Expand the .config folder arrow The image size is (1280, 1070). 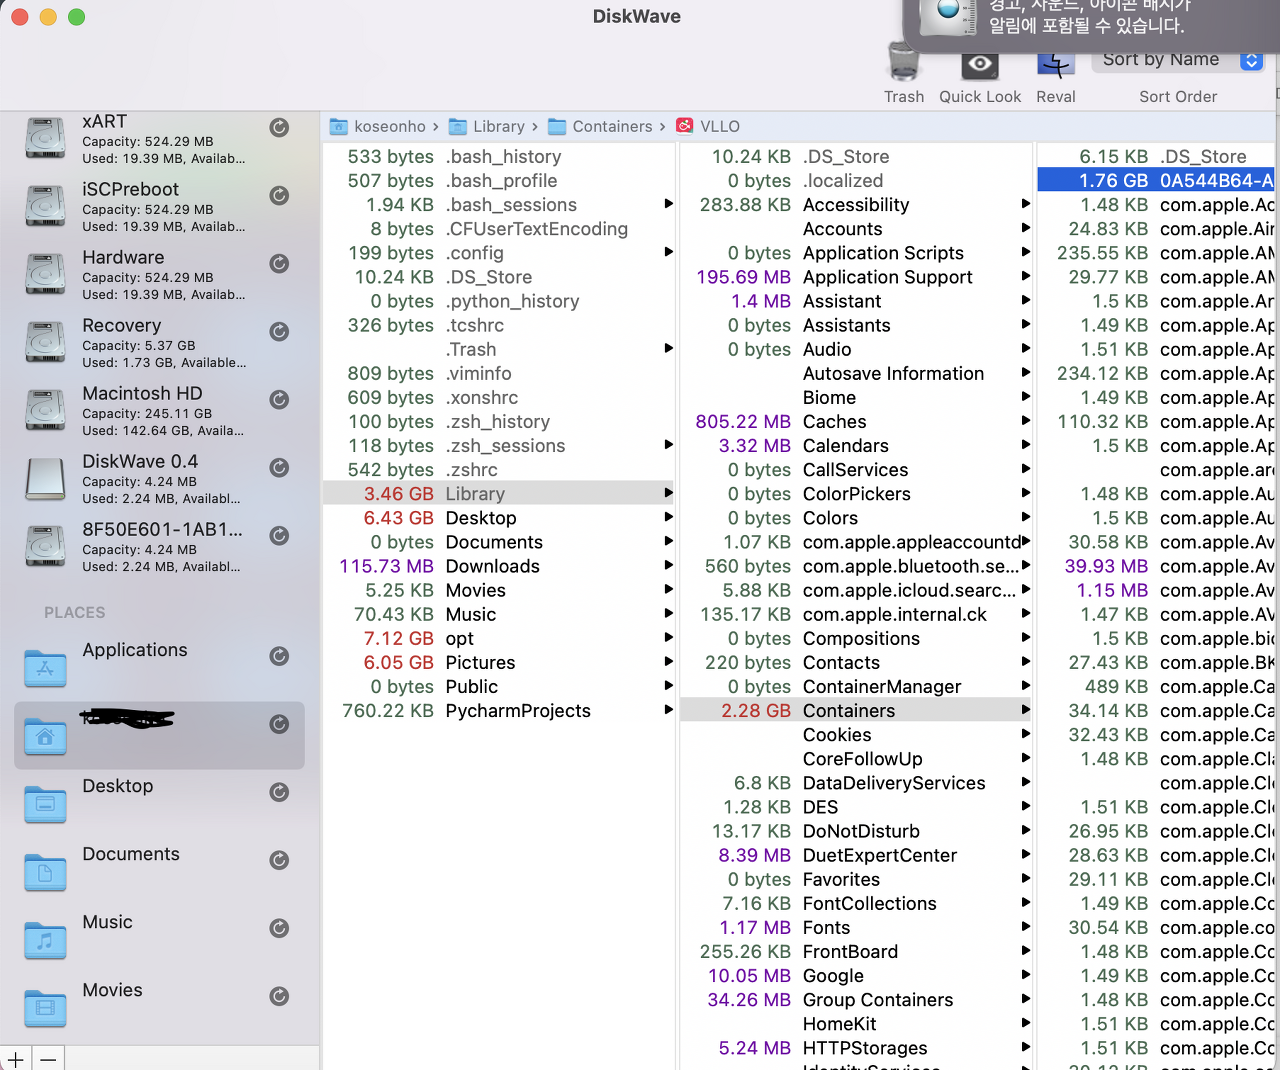coord(669,252)
